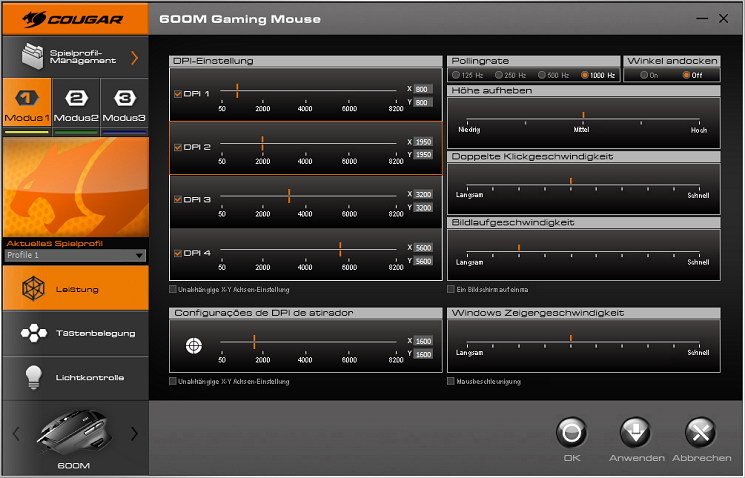Go to previous mouse device arrow
745x478 pixels.
pyautogui.click(x=15, y=433)
